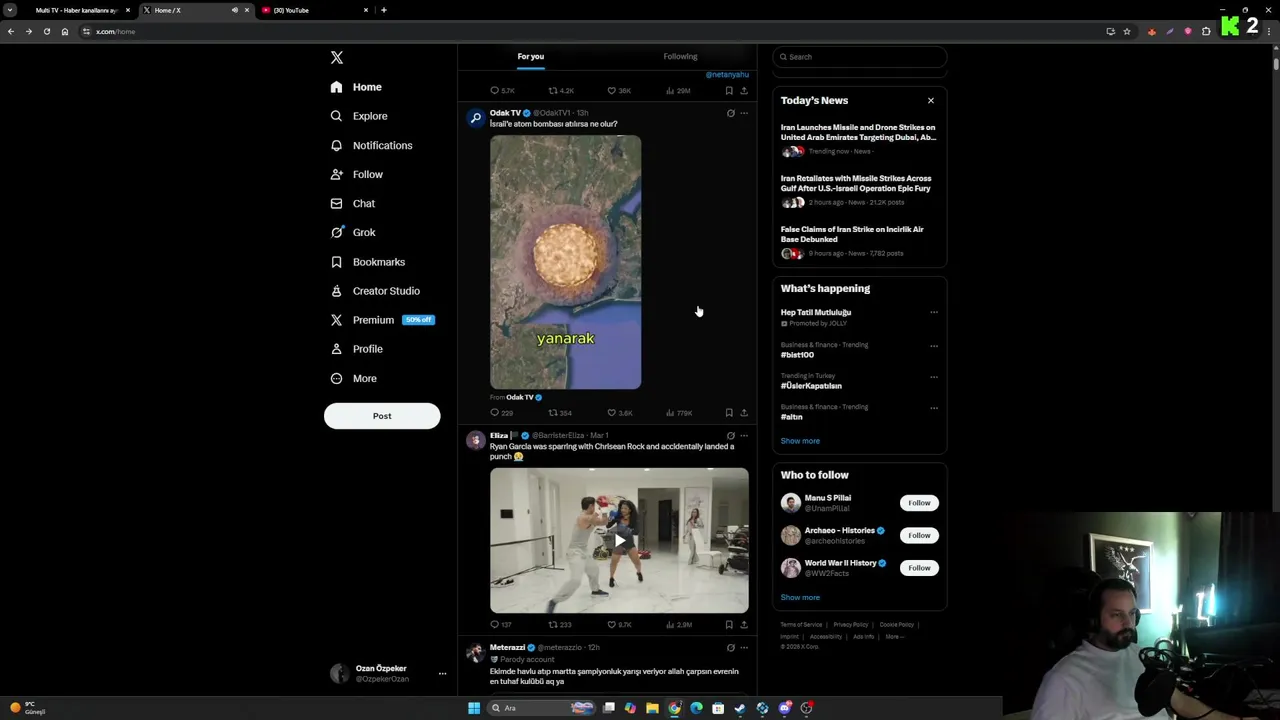Click Grok explain icon on Meterazzi post
1280x720 pixels.
(x=730, y=648)
